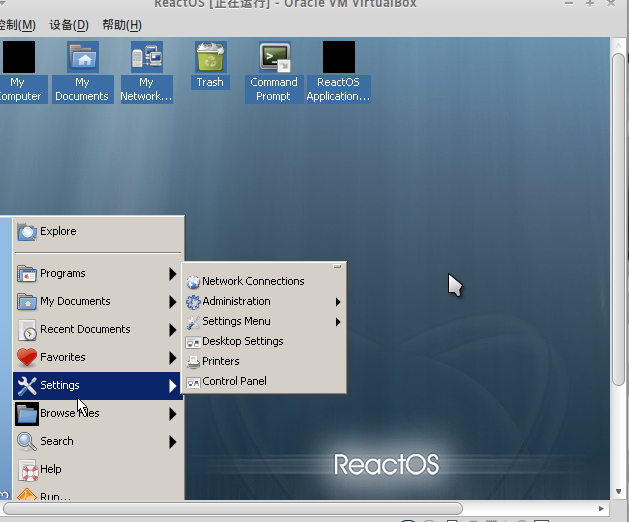Click the Network Connections globe icon

[193, 282]
